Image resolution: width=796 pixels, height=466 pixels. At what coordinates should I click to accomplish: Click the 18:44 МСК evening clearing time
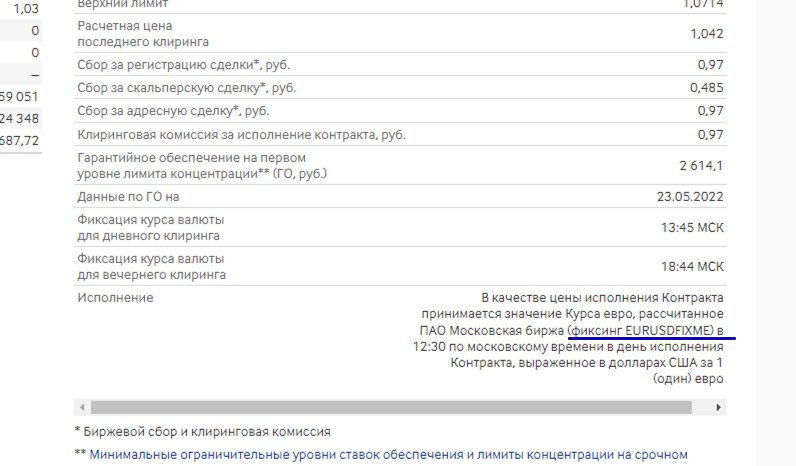(x=692, y=266)
